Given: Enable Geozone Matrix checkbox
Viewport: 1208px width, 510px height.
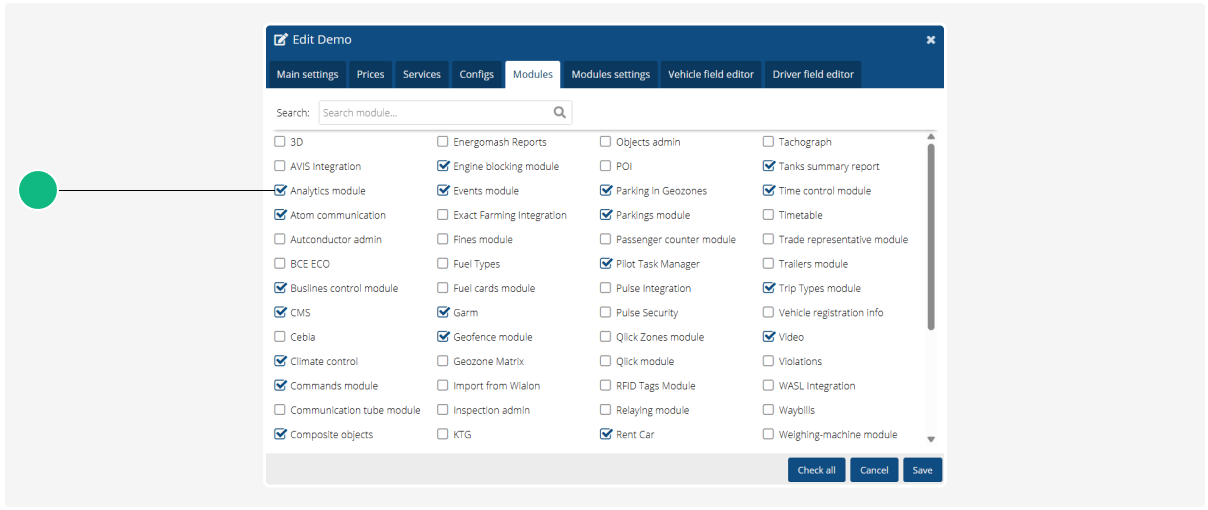Looking at the screenshot, I should (x=443, y=361).
